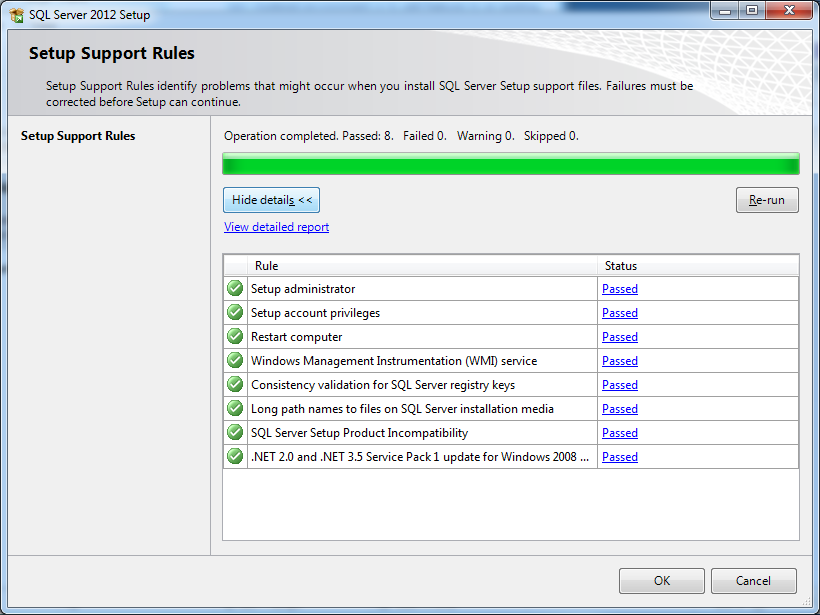This screenshot has height=615, width=820.
Task: Re-run the setup support rules
Action: 767,200
